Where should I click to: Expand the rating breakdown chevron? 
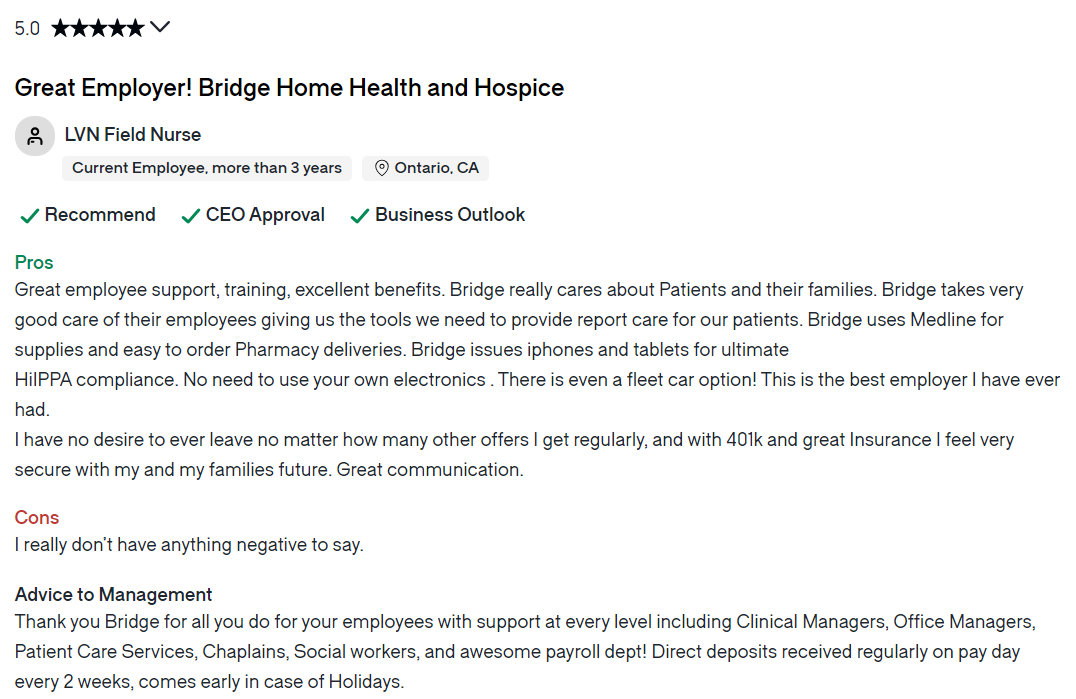(x=160, y=27)
